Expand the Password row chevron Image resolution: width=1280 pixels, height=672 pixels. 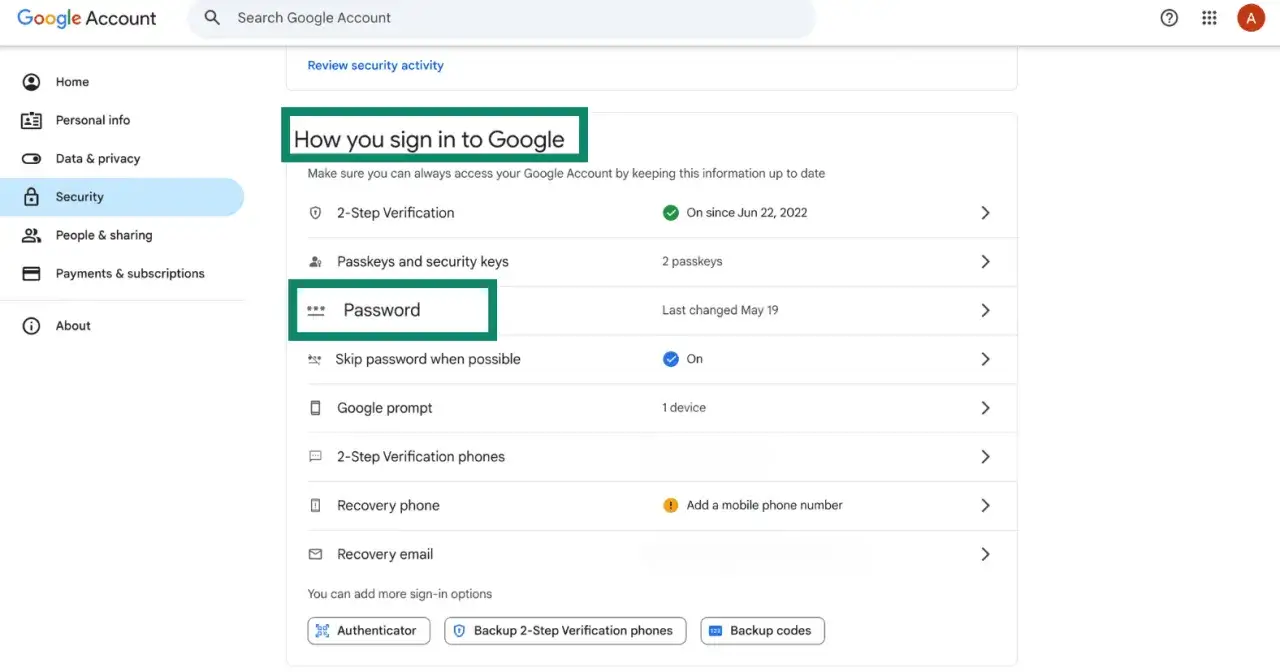pos(985,310)
